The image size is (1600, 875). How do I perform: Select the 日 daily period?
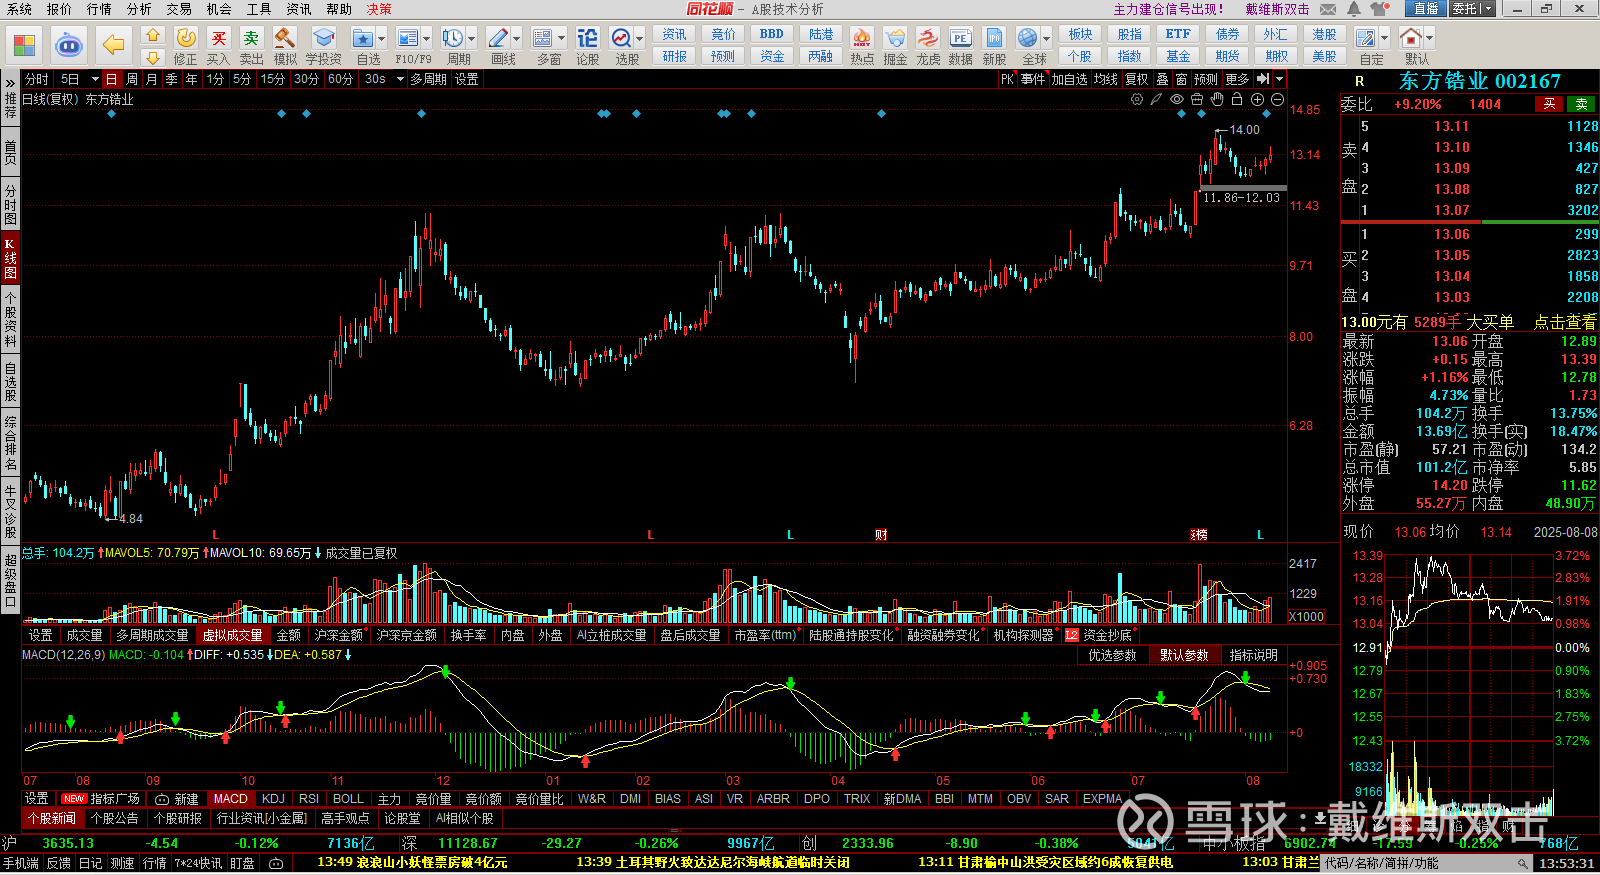click(x=111, y=79)
